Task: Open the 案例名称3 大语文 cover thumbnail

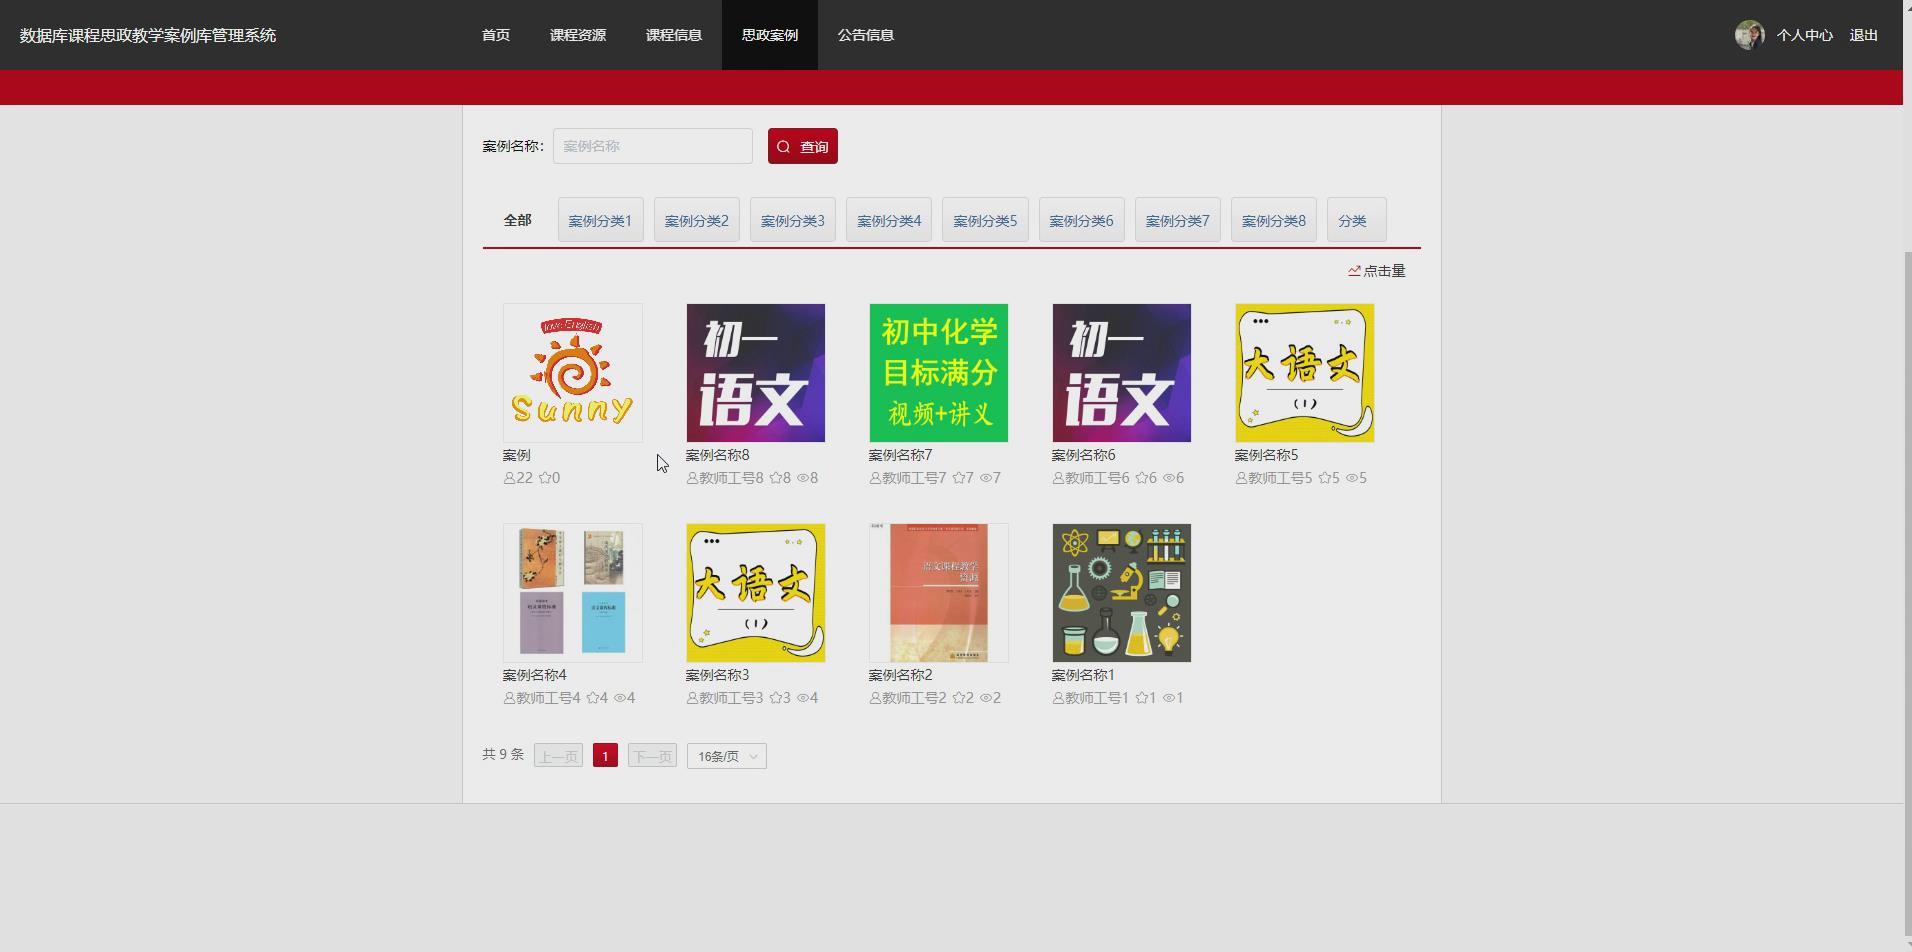Action: pyautogui.click(x=755, y=592)
